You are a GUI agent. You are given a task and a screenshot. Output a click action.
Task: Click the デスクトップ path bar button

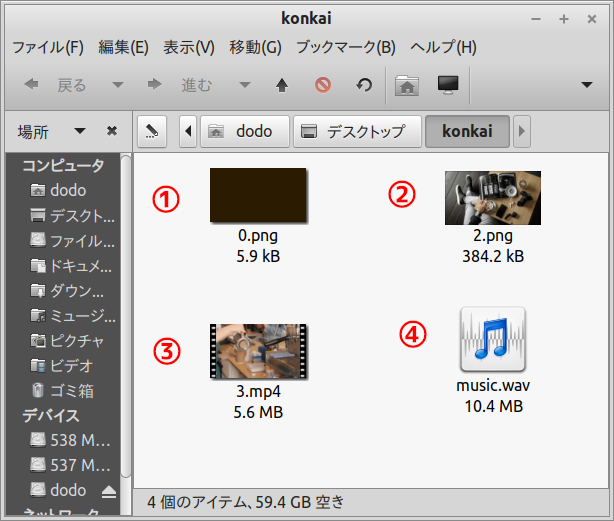[x=354, y=131]
